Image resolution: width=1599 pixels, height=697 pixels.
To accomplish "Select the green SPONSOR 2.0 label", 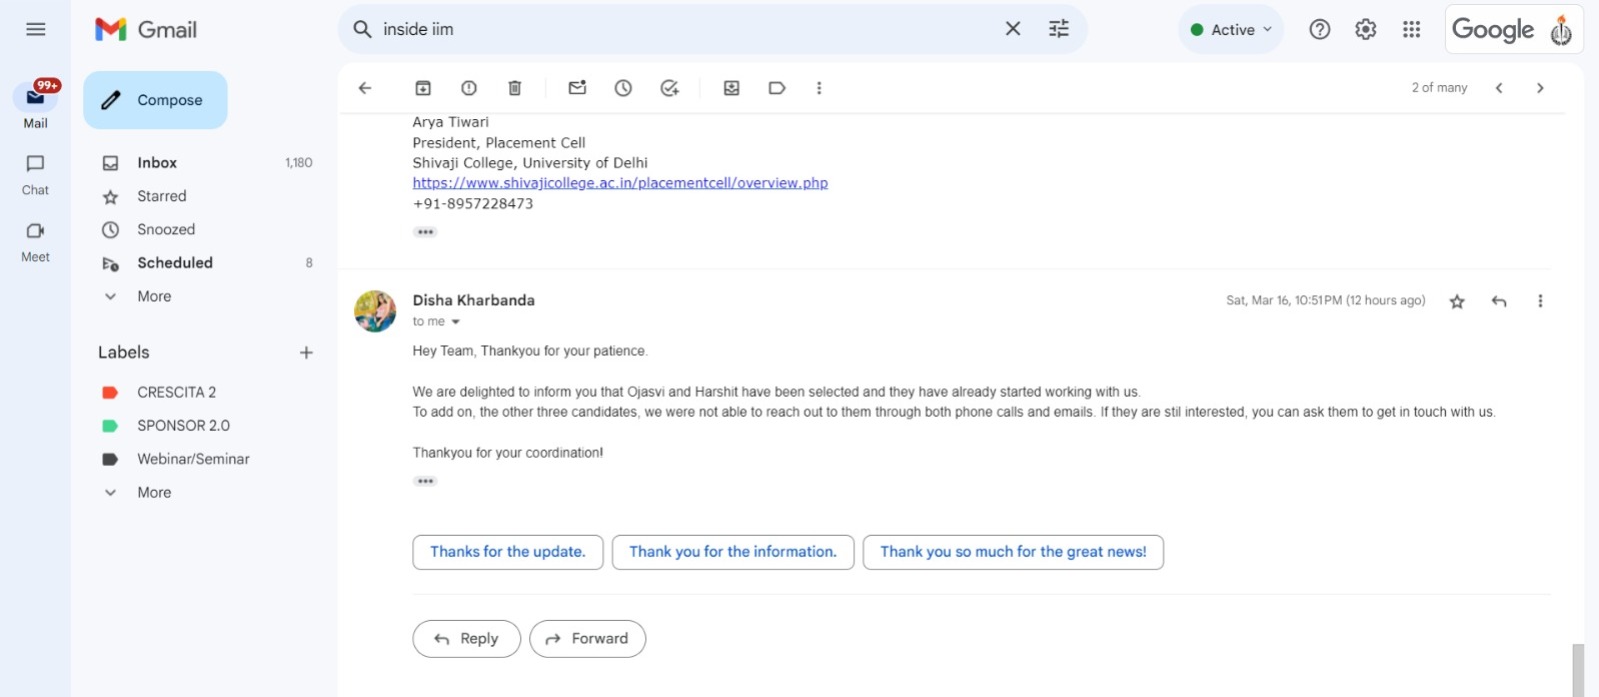I will (x=183, y=426).
